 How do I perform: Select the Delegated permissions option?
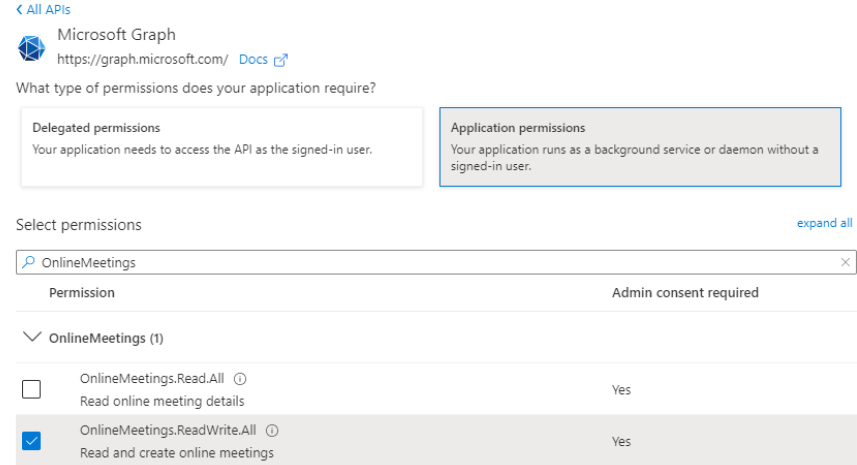[222, 146]
